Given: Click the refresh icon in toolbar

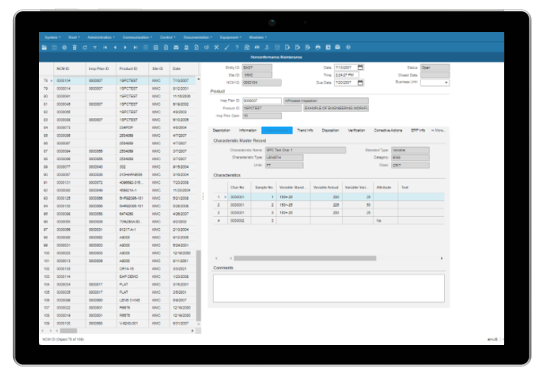Looking at the screenshot, I should (x=84, y=48).
